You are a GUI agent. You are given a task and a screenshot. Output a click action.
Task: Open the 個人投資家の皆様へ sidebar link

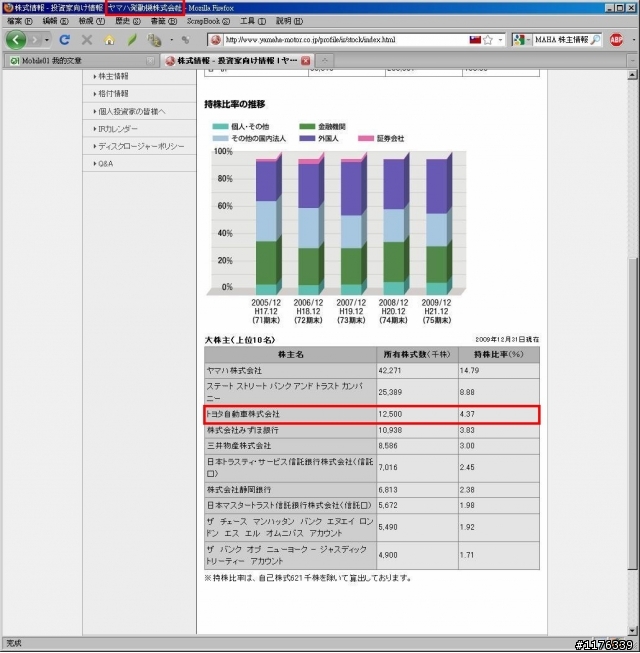(x=132, y=112)
